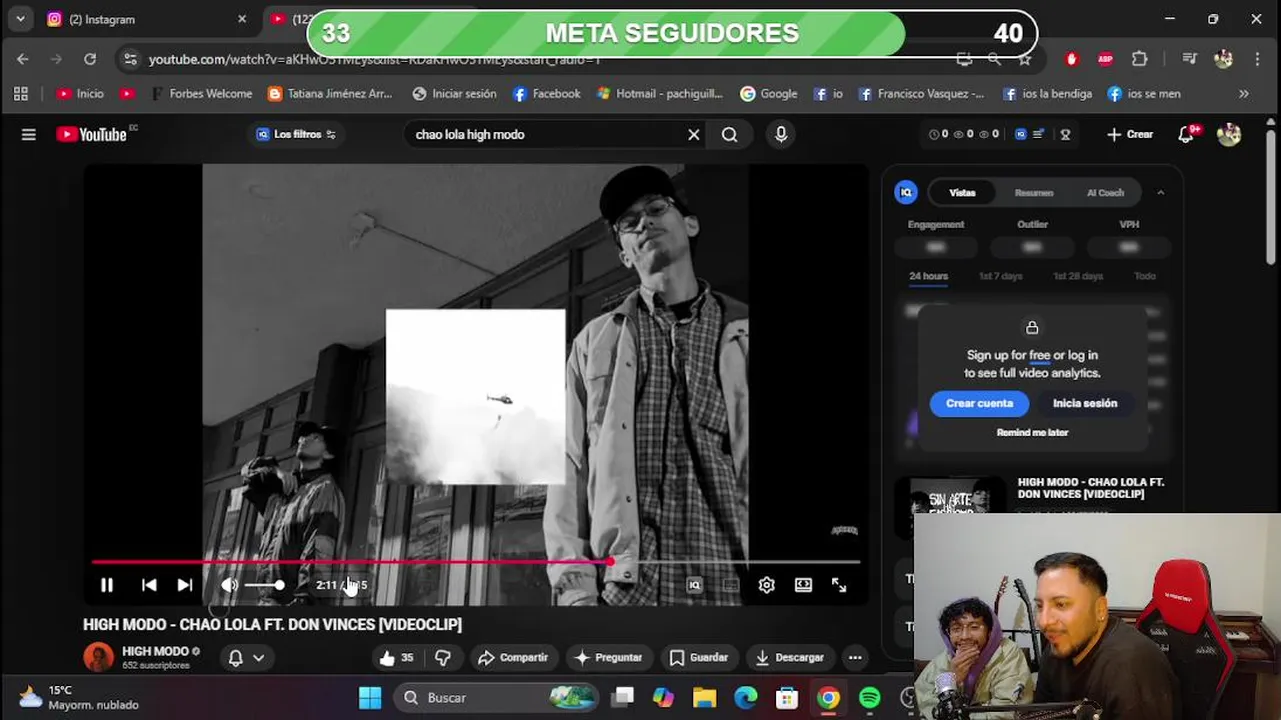Clear the YouTube search box text
This screenshot has height=720, width=1281.
point(693,134)
